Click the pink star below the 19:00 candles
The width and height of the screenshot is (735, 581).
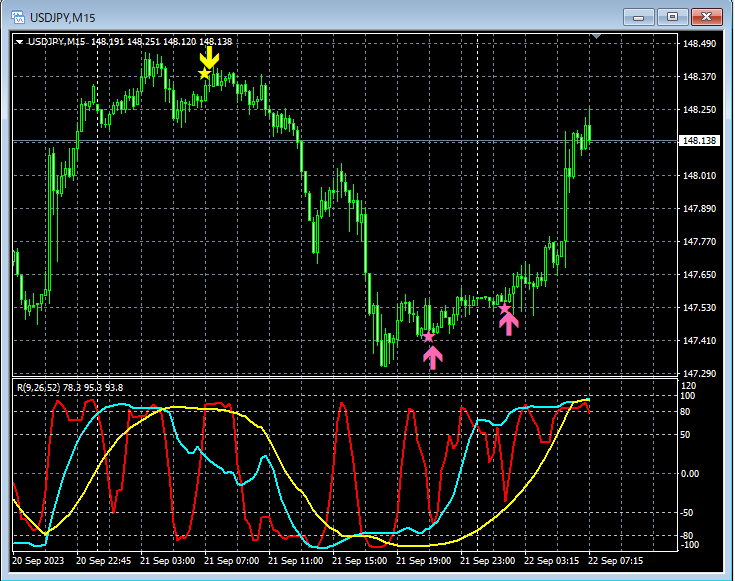[x=428, y=336]
